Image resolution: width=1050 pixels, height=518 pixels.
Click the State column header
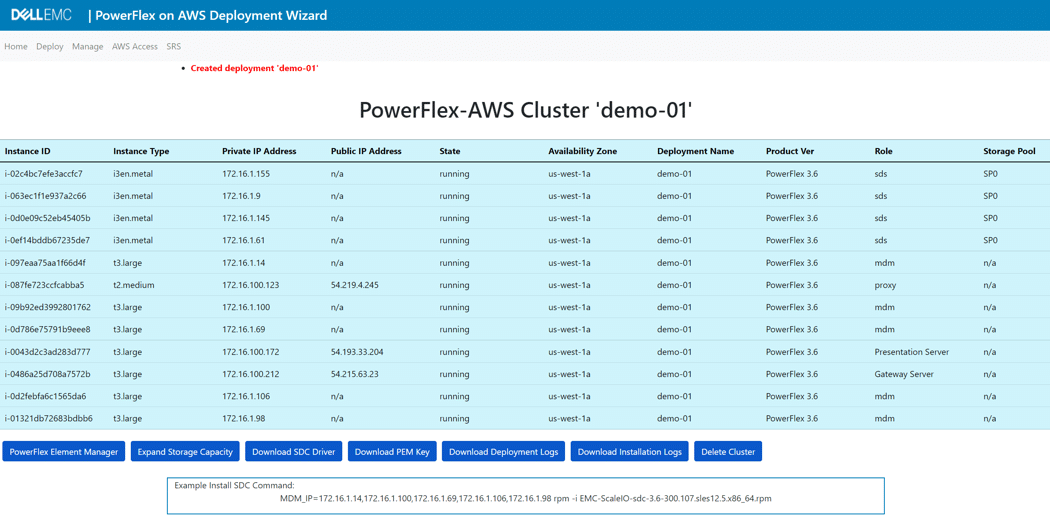[450, 151]
